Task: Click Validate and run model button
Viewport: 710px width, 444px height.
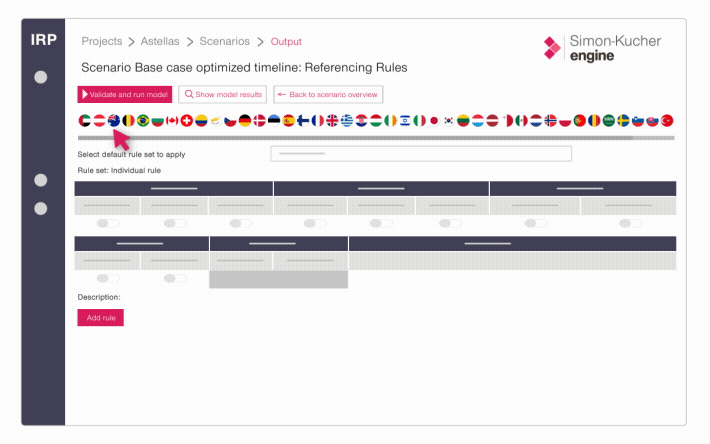Action: 125,94
